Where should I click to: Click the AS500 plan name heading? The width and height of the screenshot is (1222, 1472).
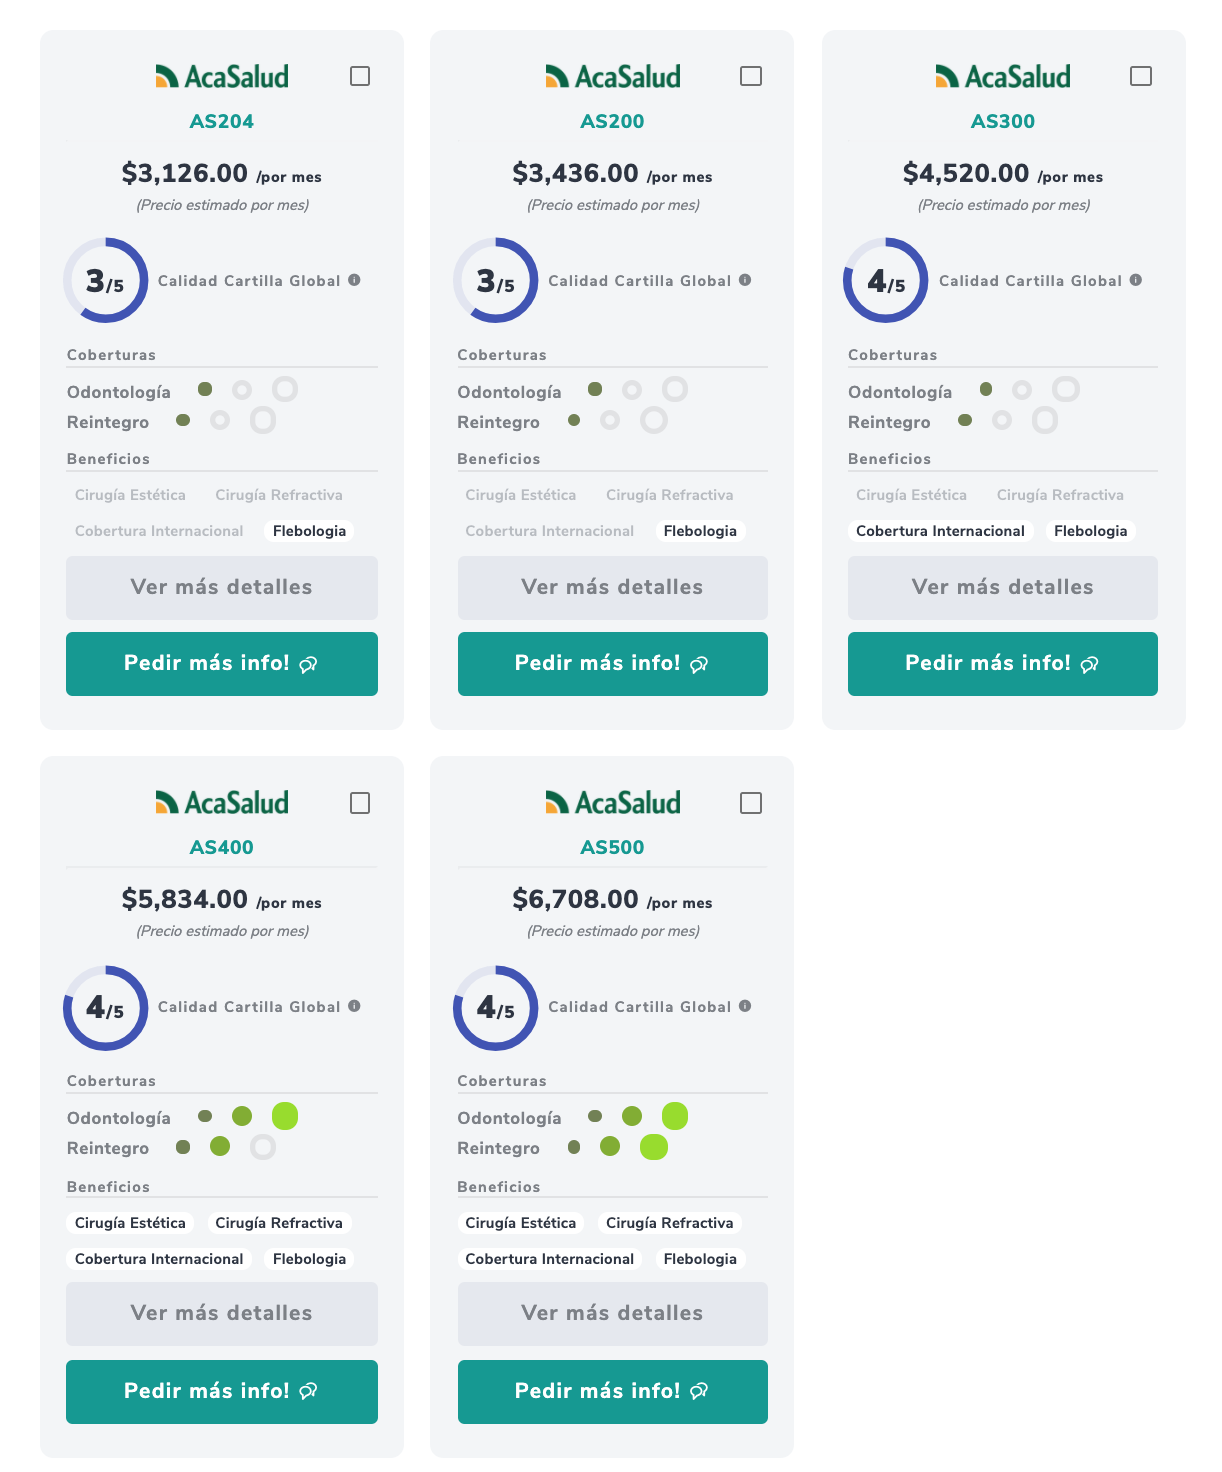(613, 847)
